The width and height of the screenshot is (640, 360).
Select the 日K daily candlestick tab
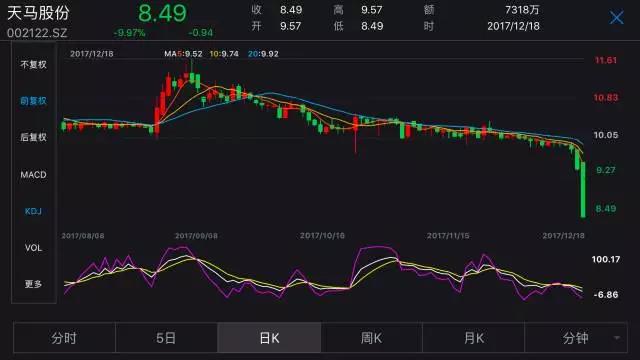(269, 338)
